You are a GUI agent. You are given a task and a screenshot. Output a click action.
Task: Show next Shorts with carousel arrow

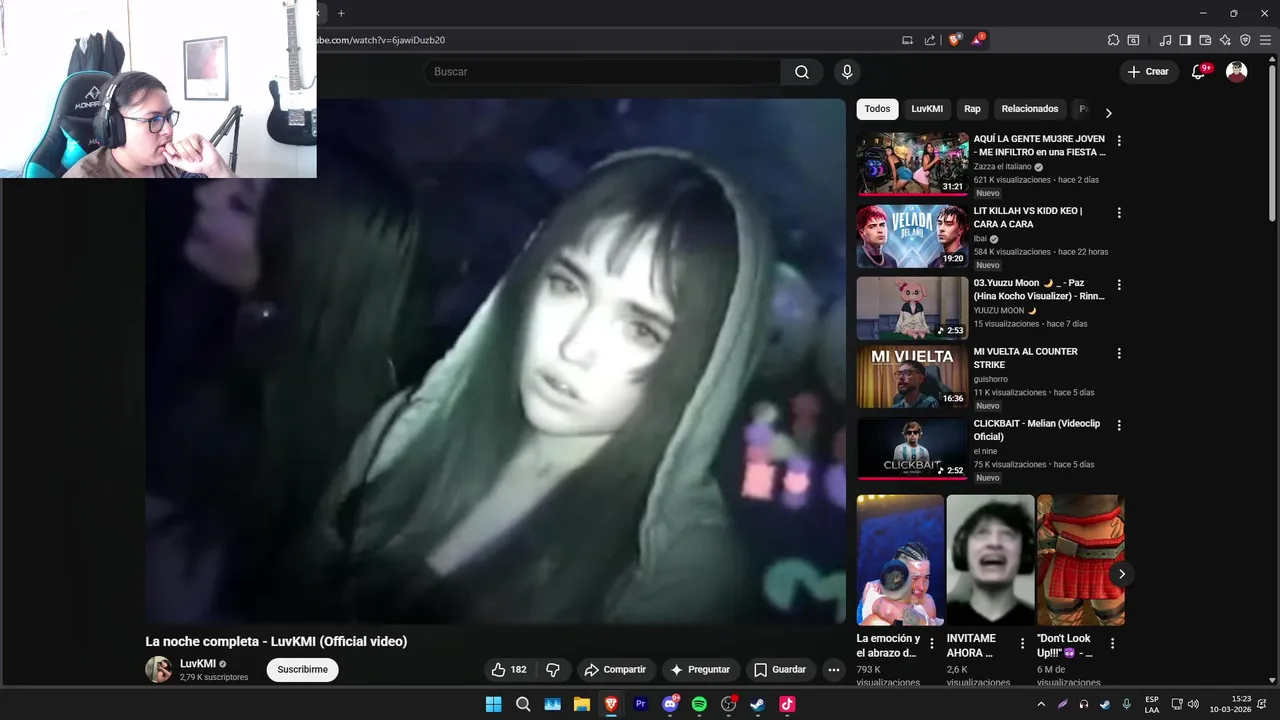[x=1121, y=574]
